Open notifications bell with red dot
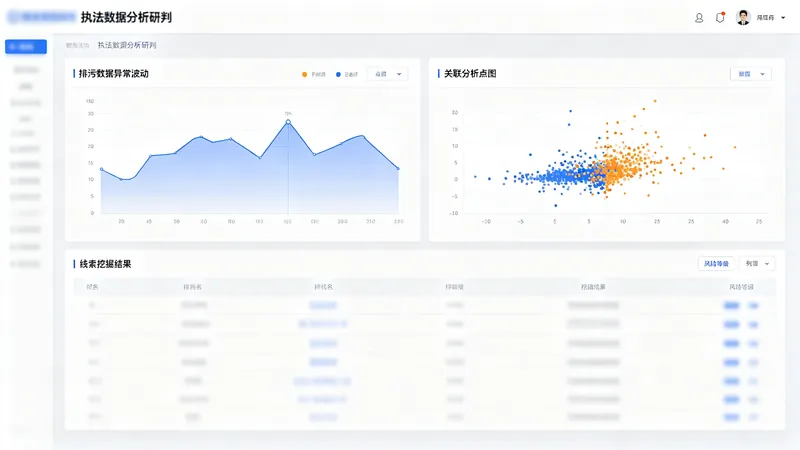800x450 pixels. [x=720, y=17]
